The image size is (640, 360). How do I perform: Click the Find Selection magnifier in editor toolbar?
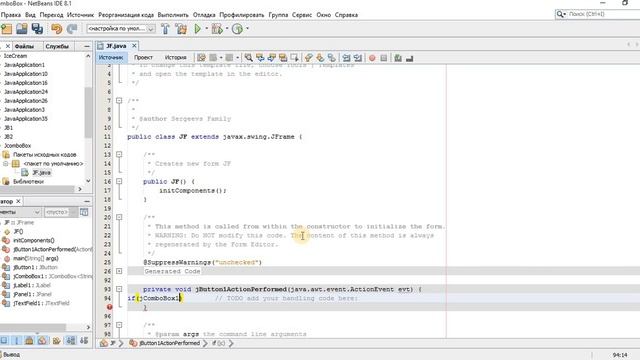tap(248, 58)
